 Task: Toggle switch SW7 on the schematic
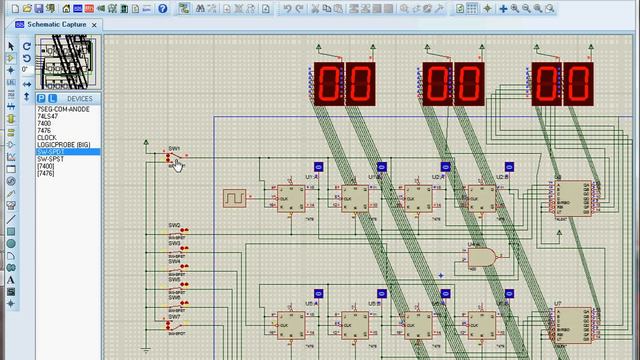(x=176, y=326)
